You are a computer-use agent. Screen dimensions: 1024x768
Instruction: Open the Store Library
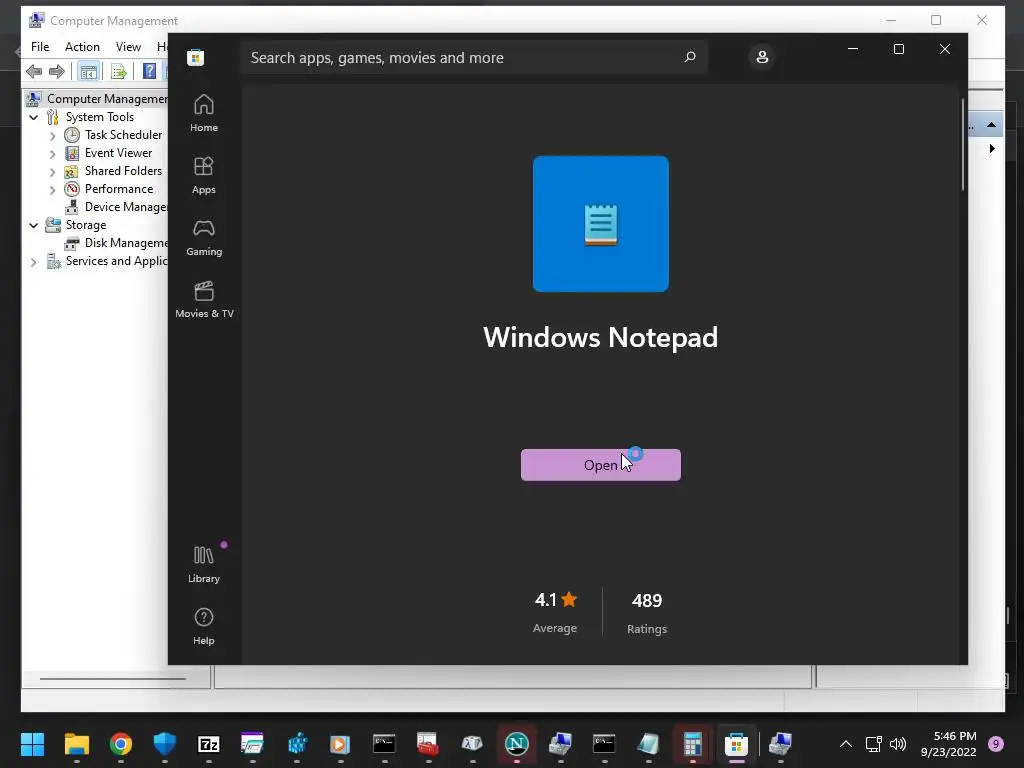(x=204, y=564)
